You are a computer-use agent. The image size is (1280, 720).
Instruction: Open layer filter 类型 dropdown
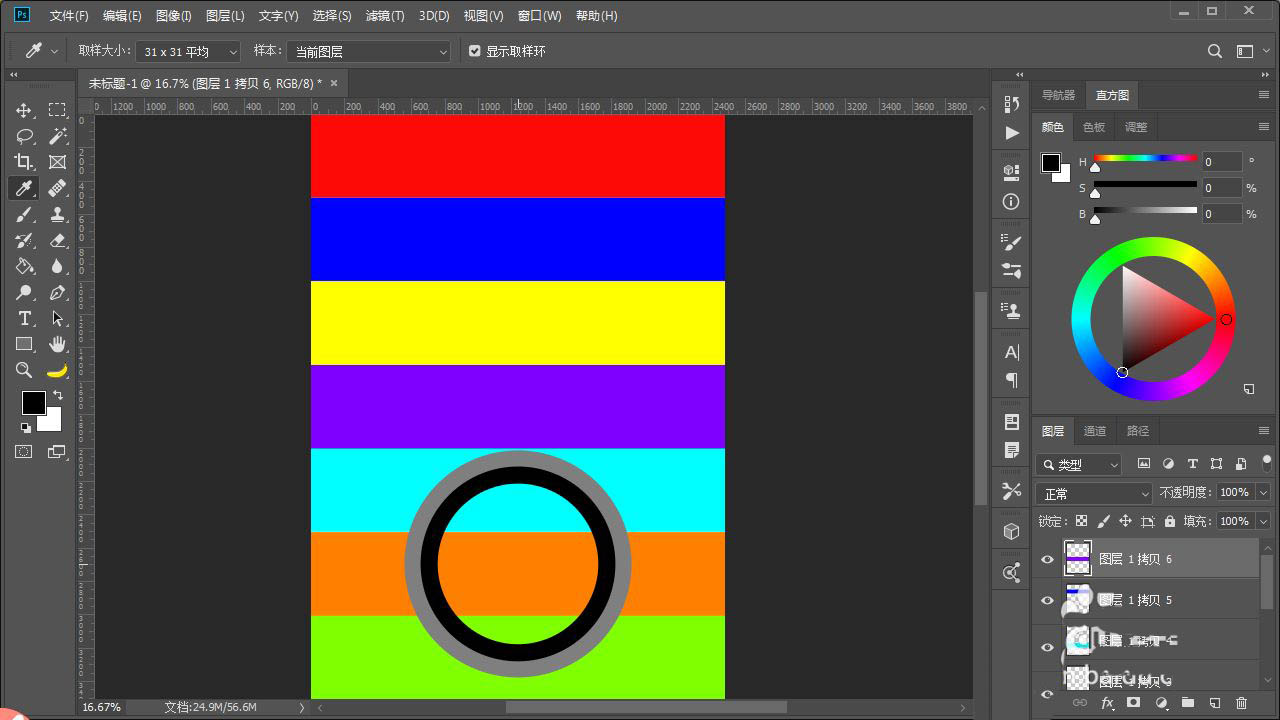[x=1080, y=465]
